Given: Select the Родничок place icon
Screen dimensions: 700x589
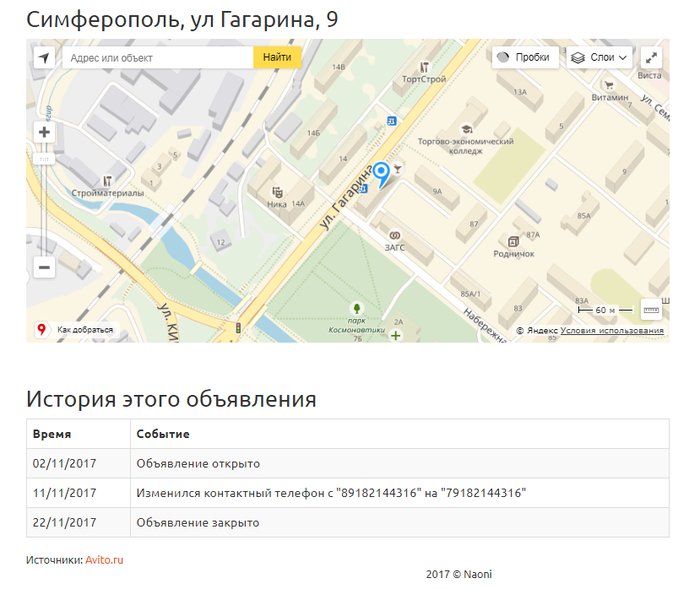Looking at the screenshot, I should pos(513,241).
